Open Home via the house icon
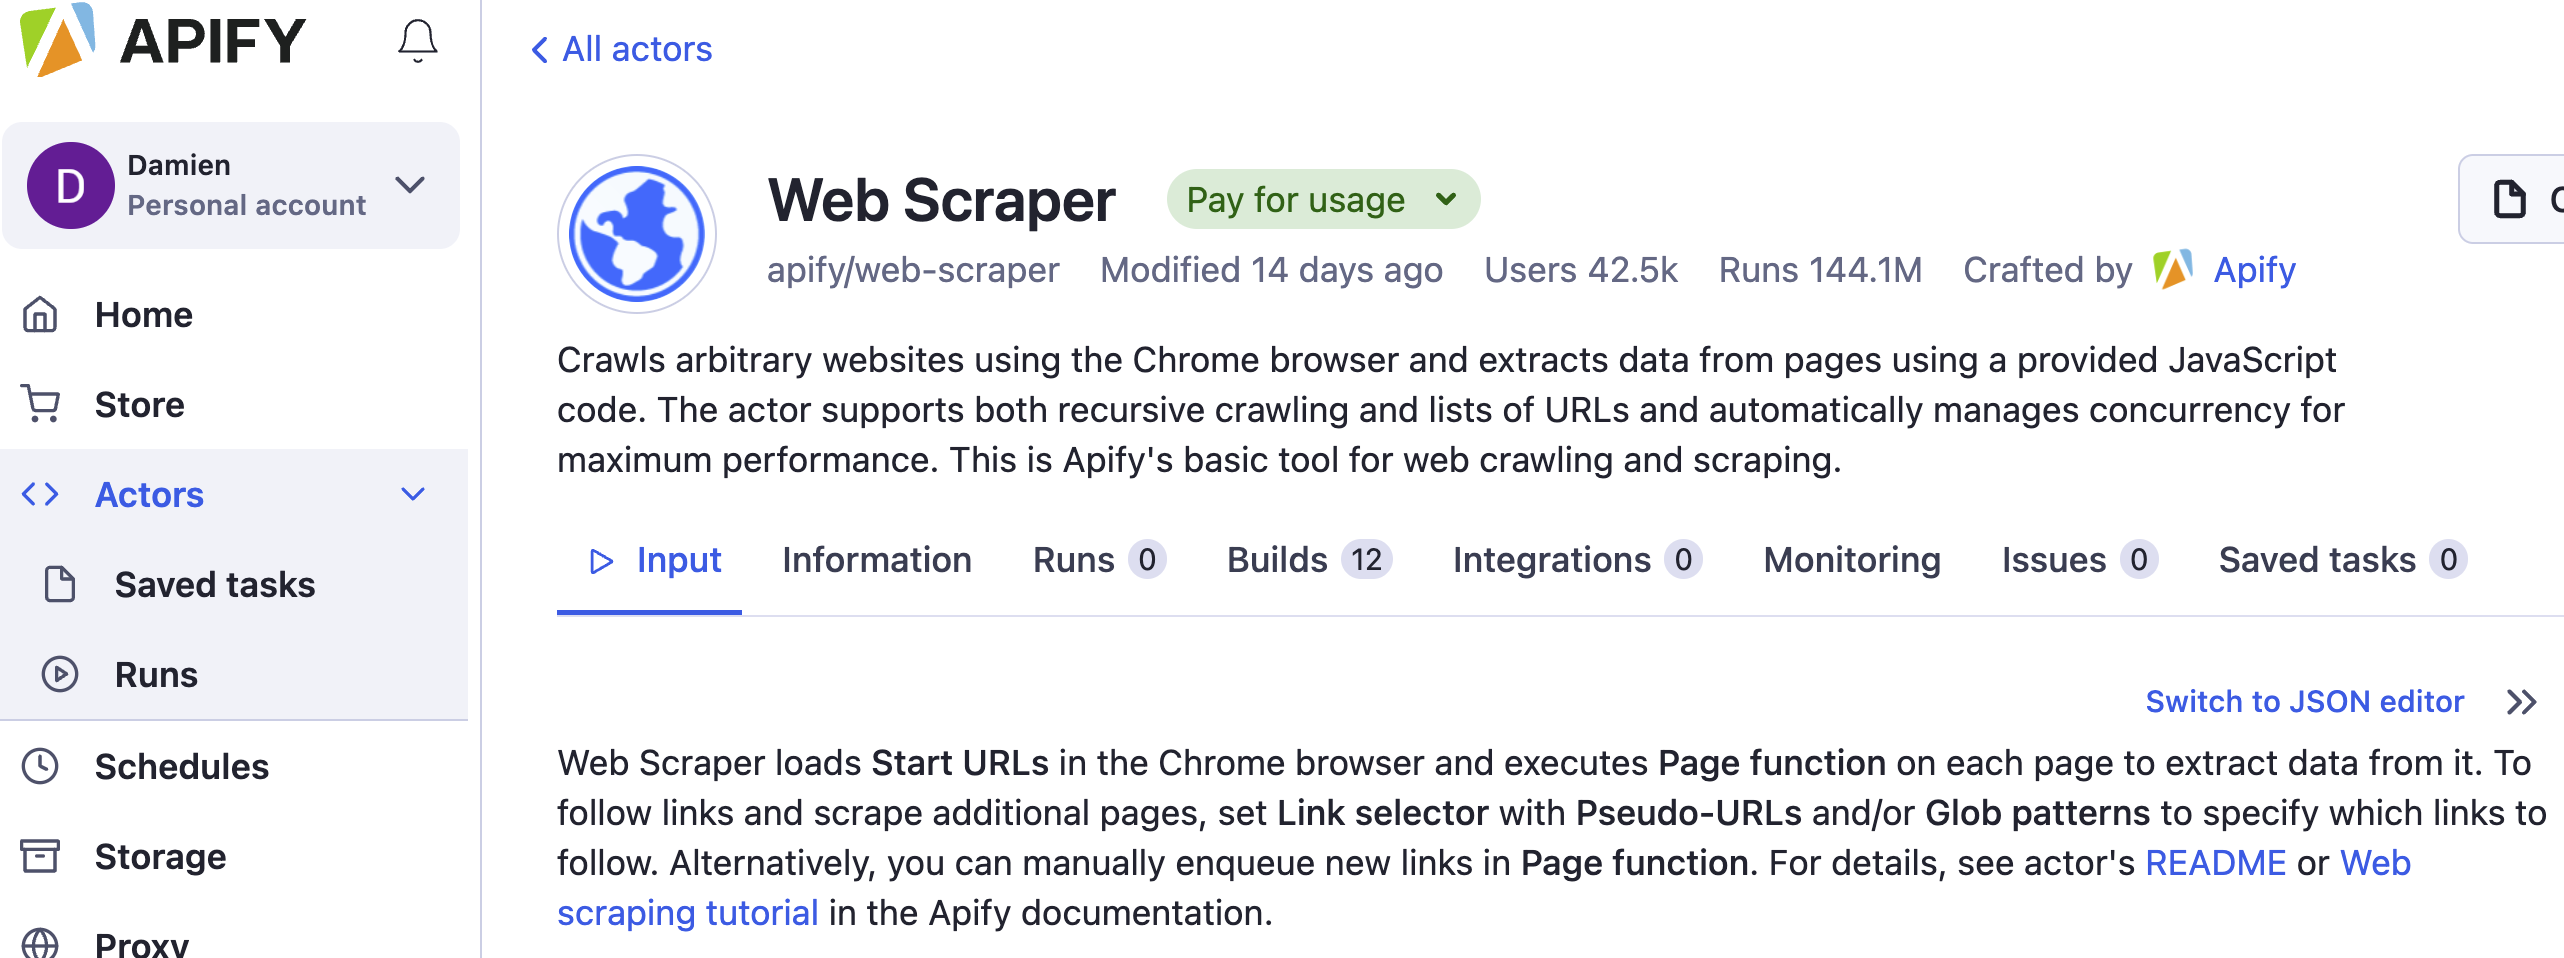The height and width of the screenshot is (958, 2564). 40,315
